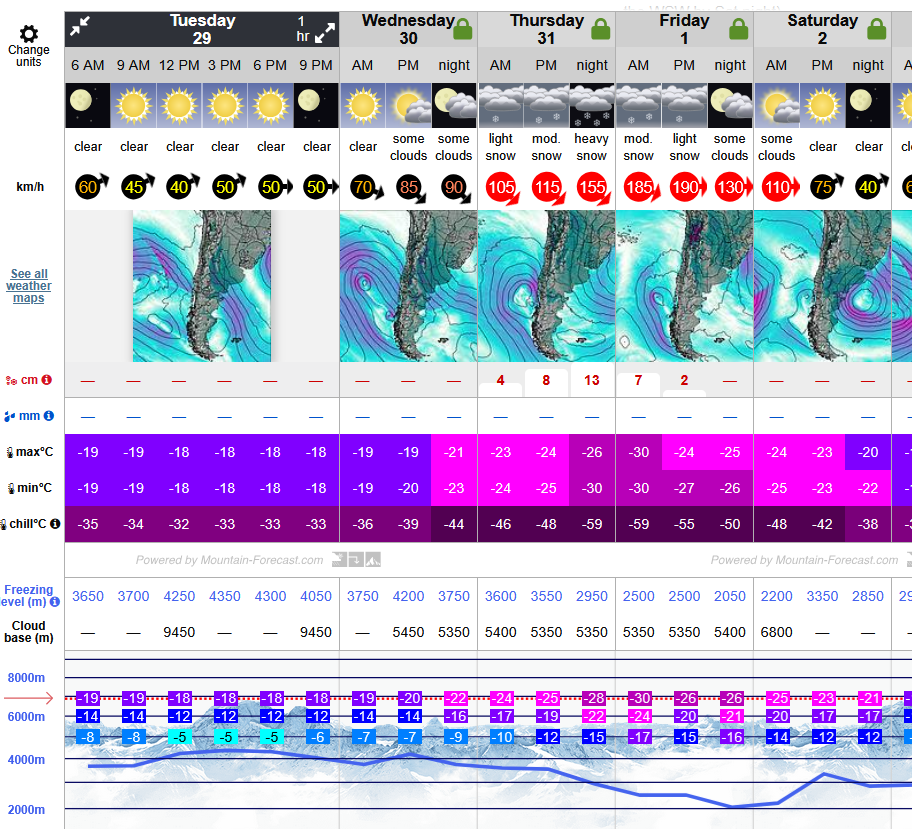Unlock Wednesday 30 detailed forecast
Viewport: 912px width, 829px height.
pos(462,29)
